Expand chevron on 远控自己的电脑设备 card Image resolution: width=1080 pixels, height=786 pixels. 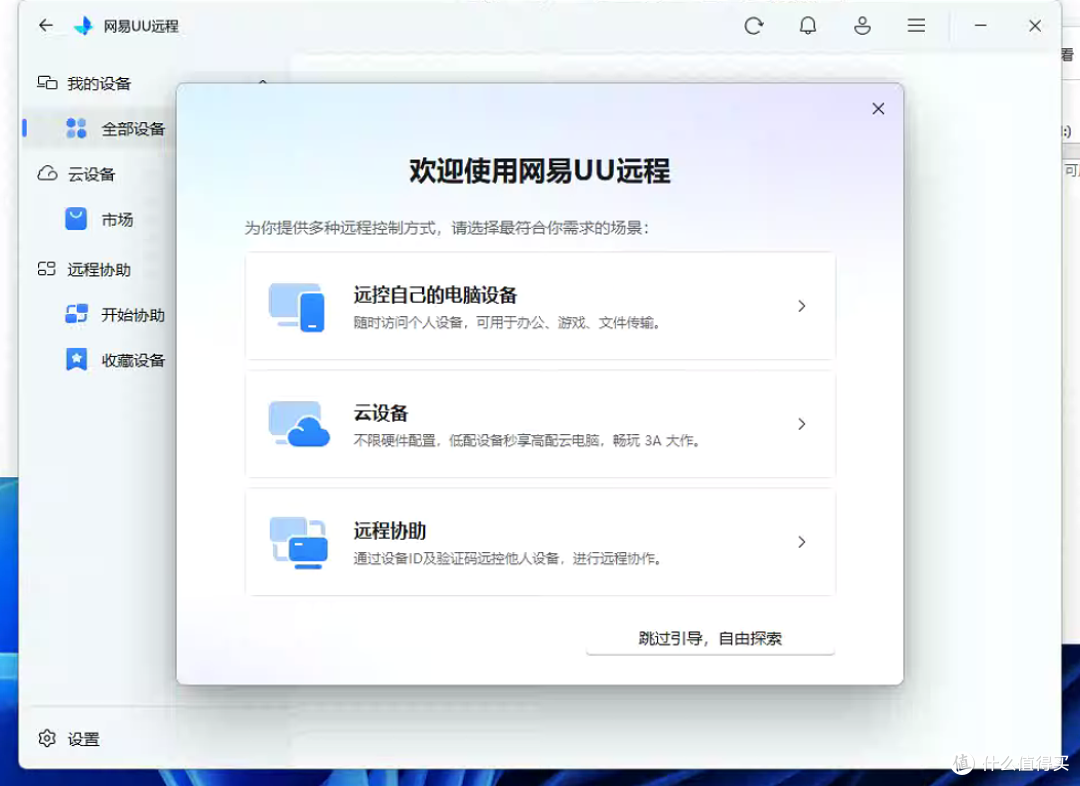click(x=801, y=306)
